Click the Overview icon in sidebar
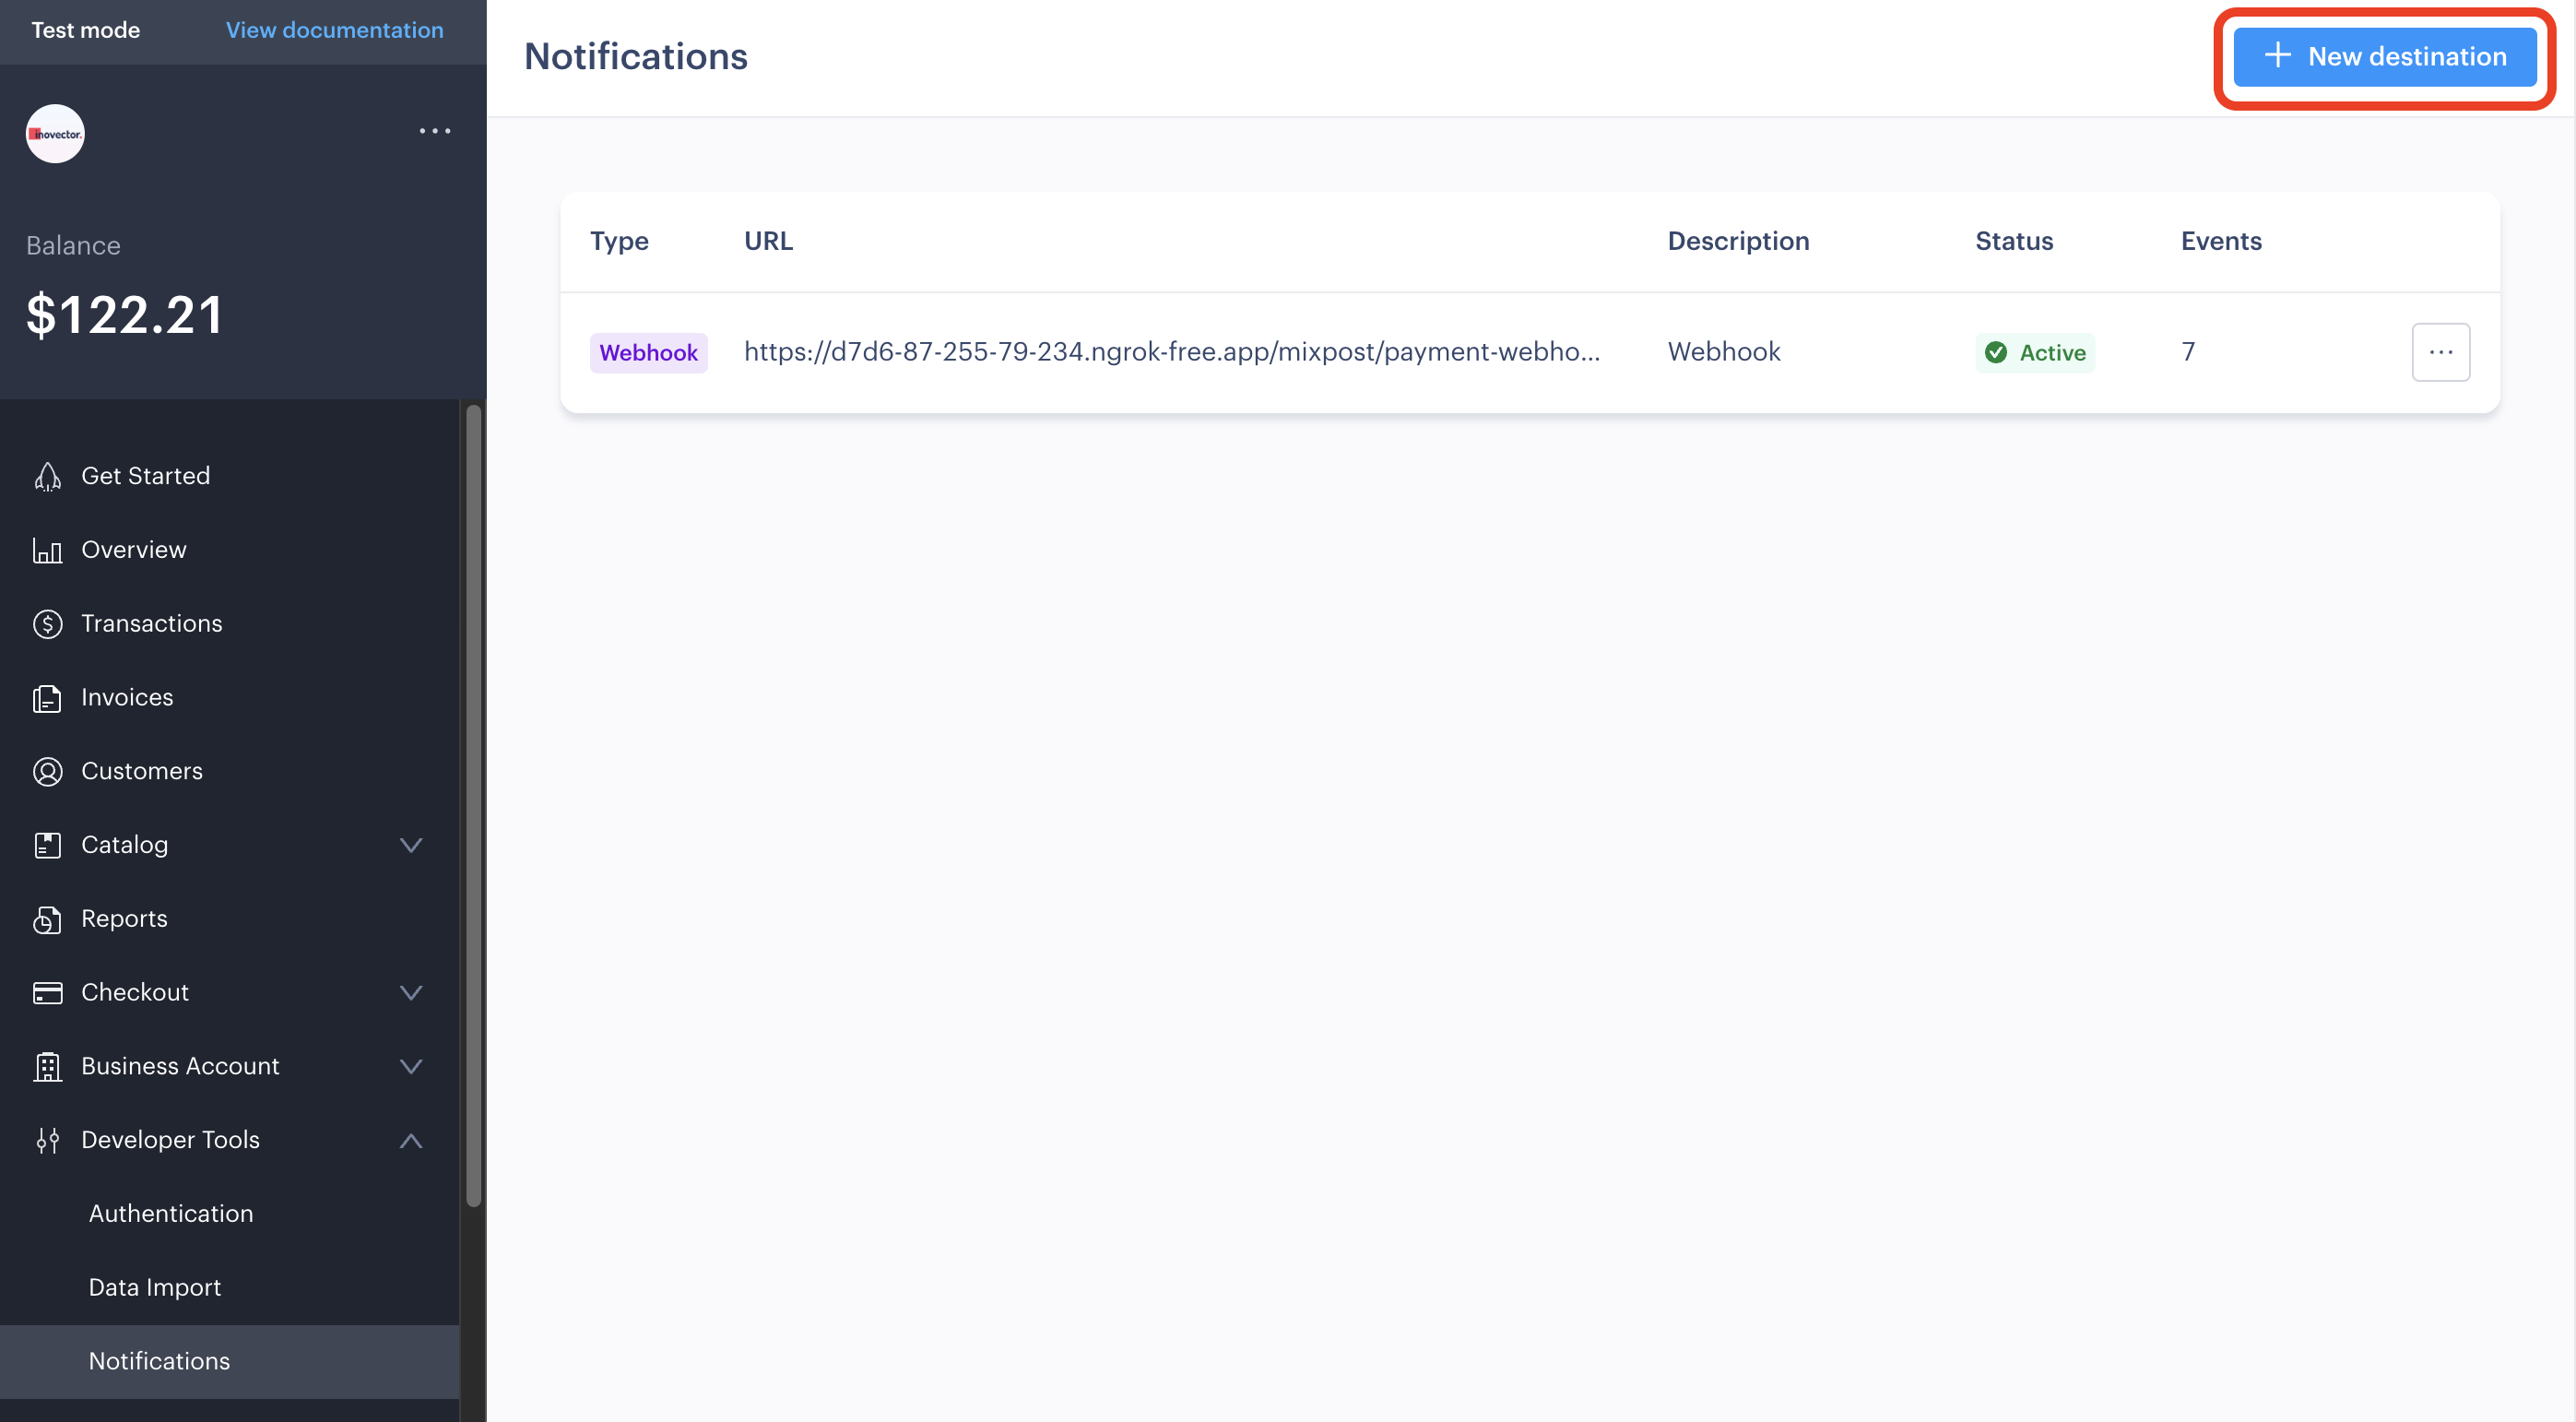The height and width of the screenshot is (1422, 2576). pyautogui.click(x=47, y=548)
